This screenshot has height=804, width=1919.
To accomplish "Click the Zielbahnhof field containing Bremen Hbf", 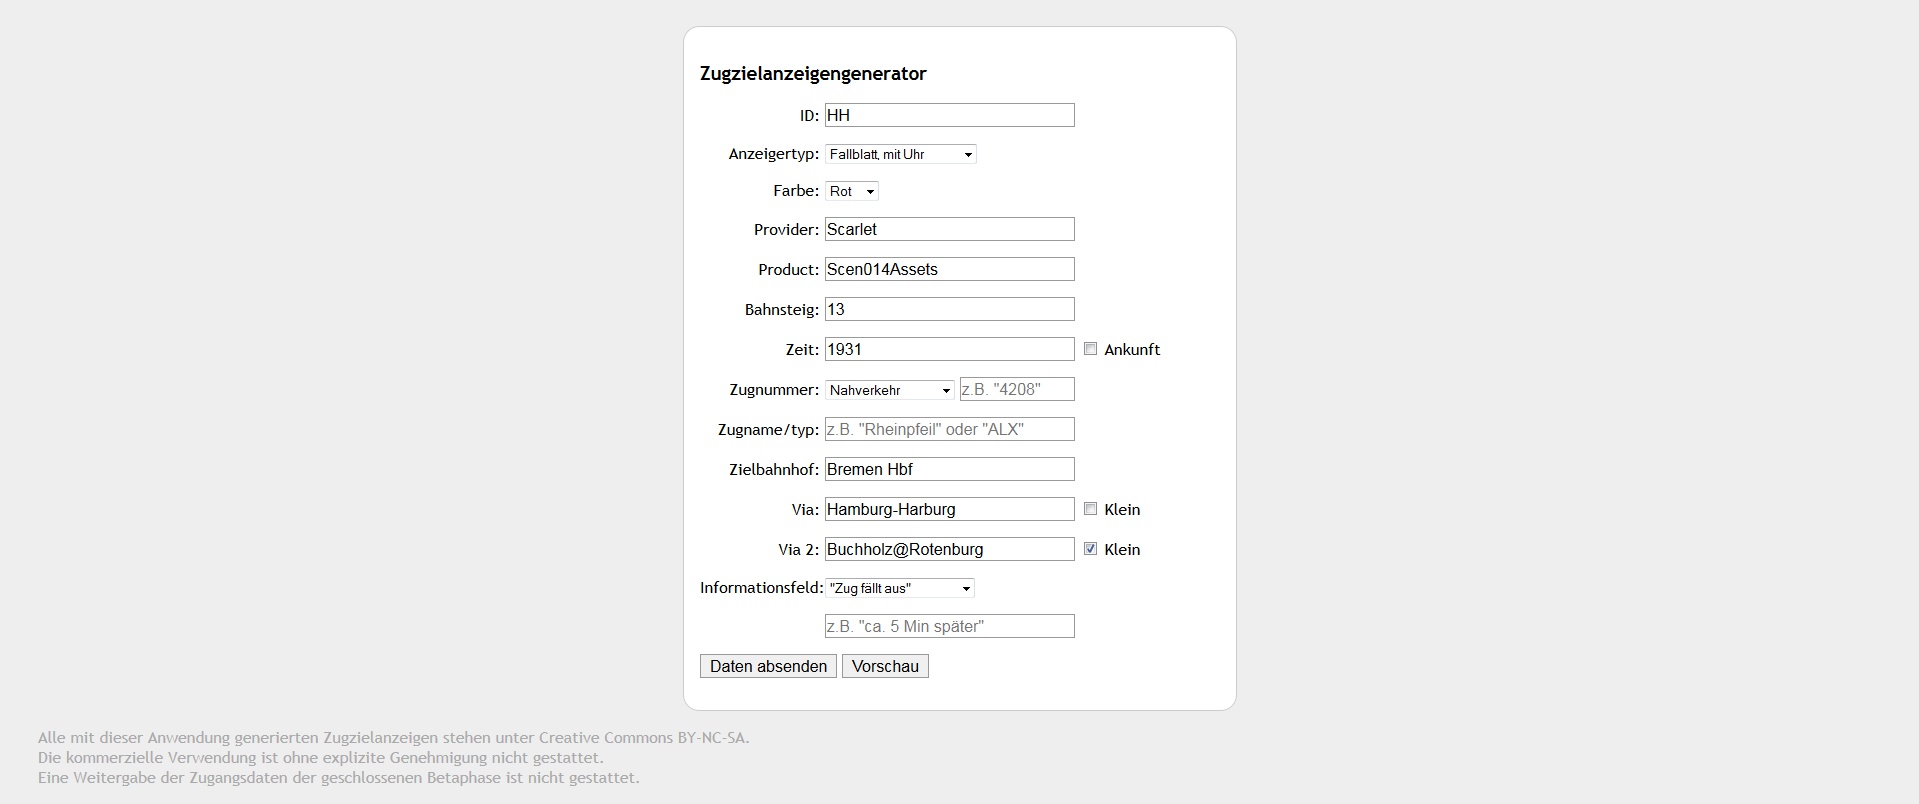I will 949,469.
